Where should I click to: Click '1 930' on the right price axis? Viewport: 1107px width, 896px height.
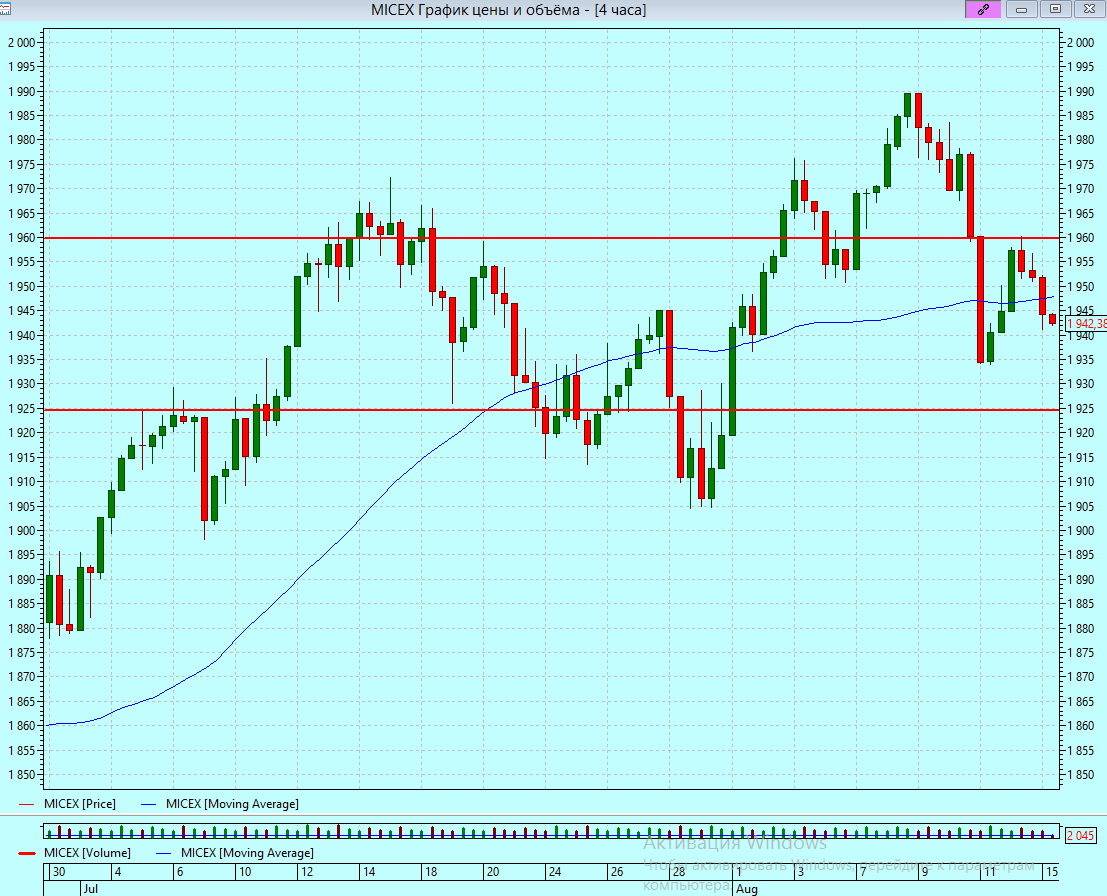[1080, 384]
